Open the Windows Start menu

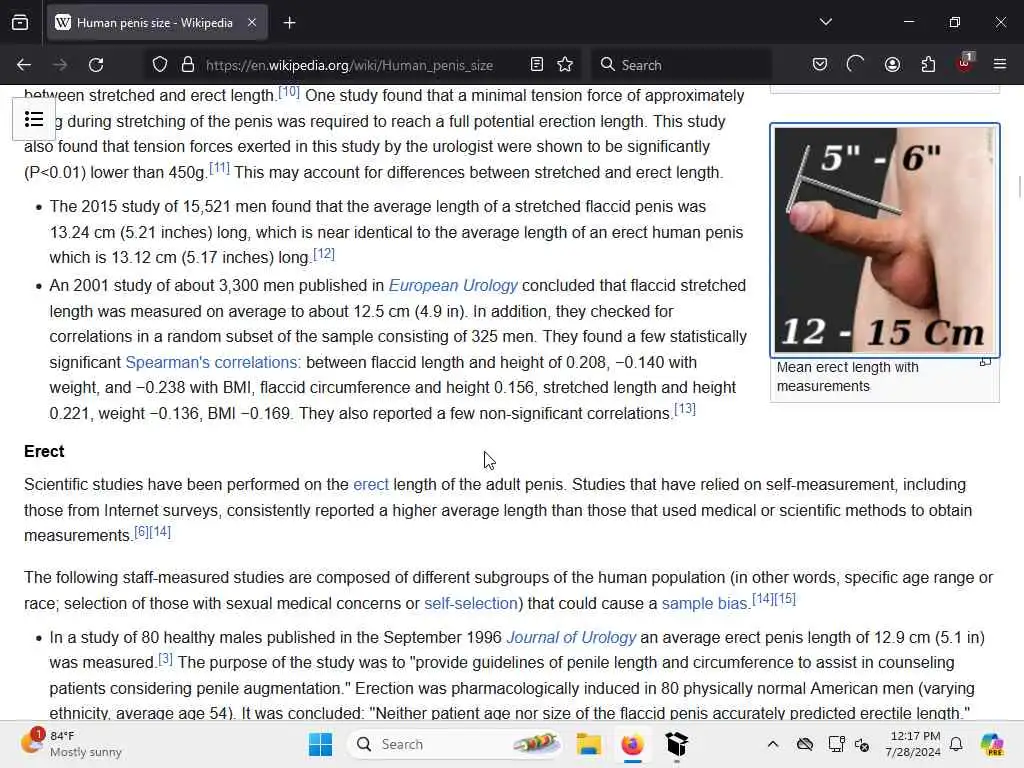[320, 744]
